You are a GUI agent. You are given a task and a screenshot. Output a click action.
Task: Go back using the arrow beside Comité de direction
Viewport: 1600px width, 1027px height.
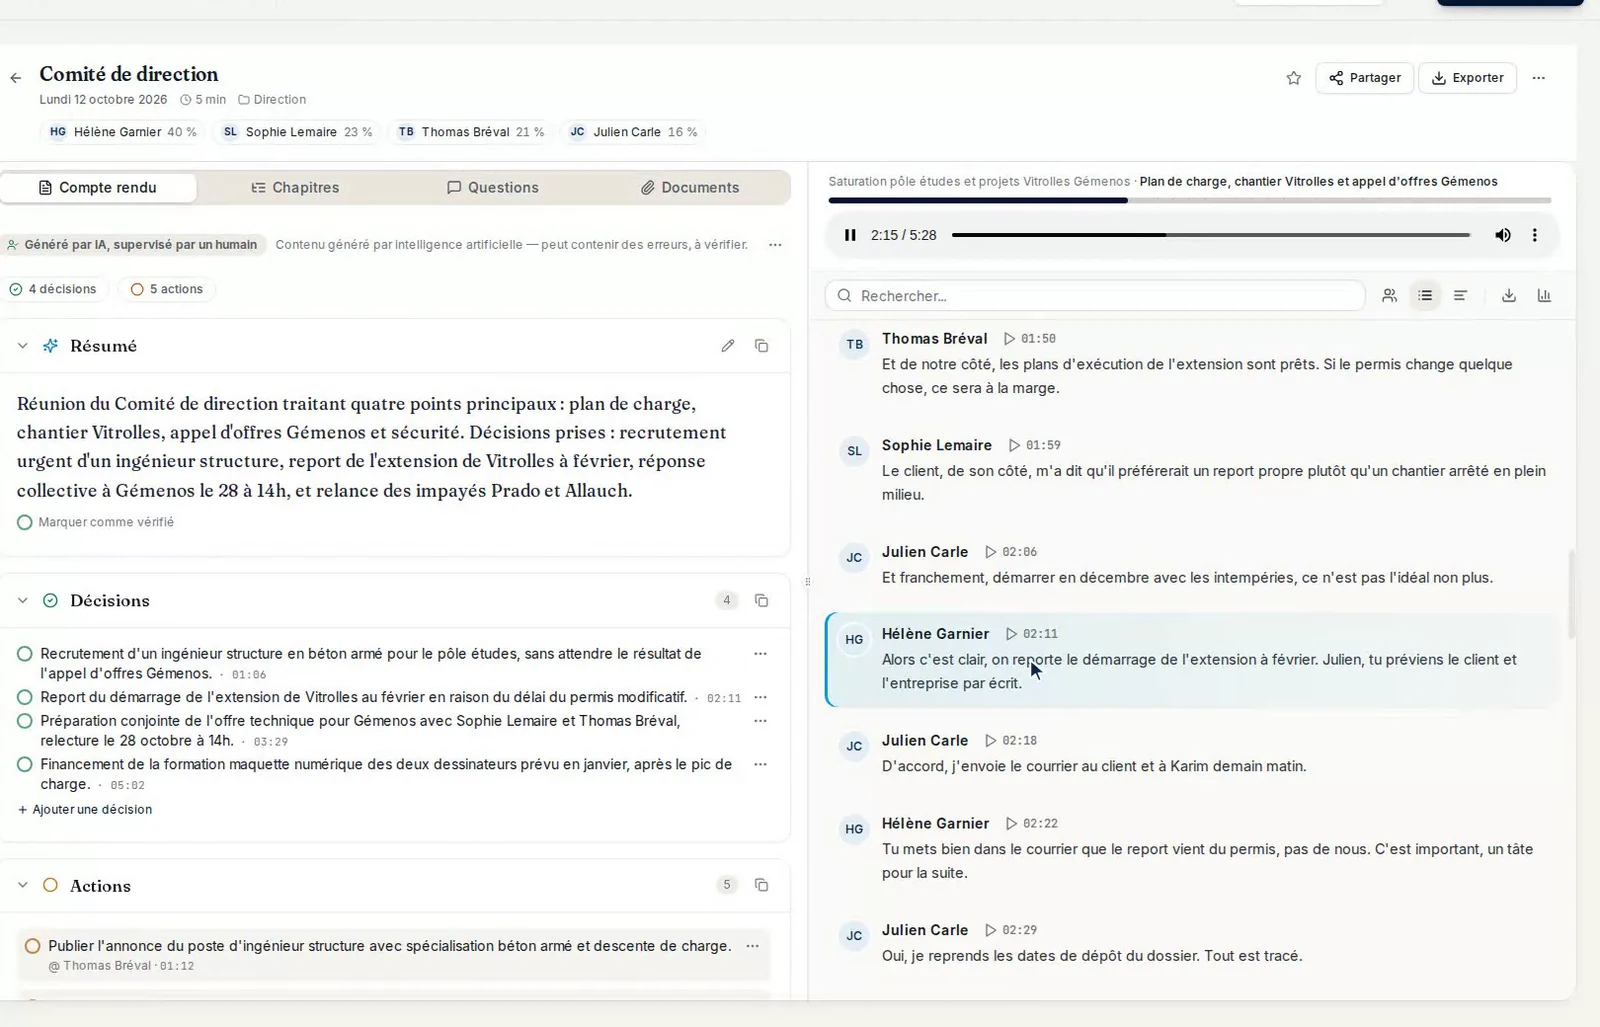click(x=15, y=78)
